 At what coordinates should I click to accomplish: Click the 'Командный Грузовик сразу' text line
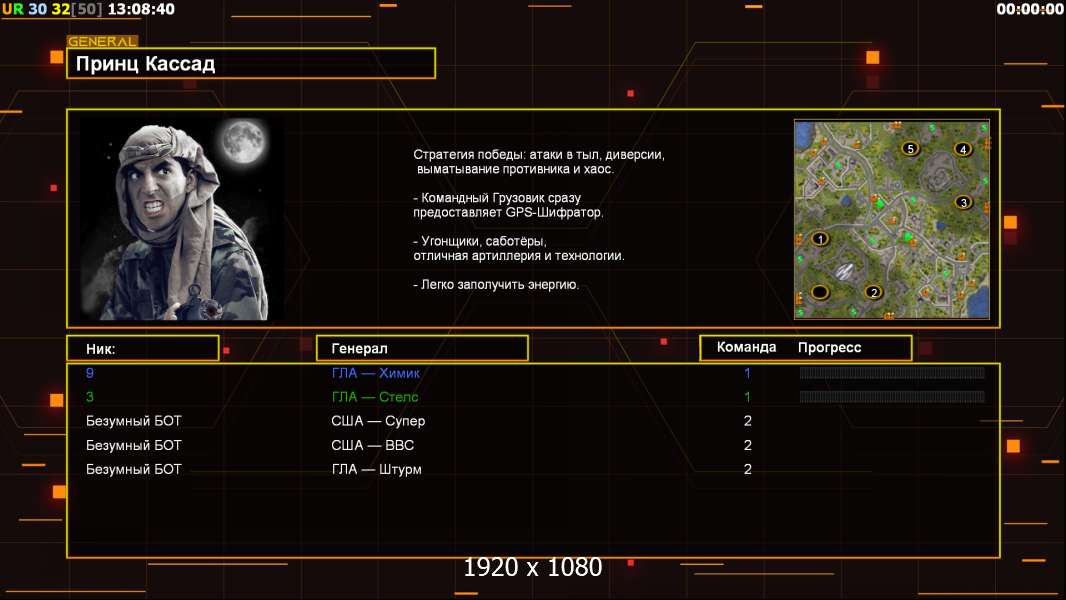pos(497,198)
